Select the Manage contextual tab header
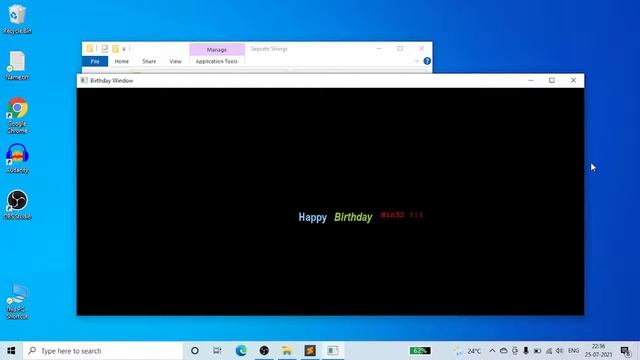This screenshot has width=640, height=360. 217,49
